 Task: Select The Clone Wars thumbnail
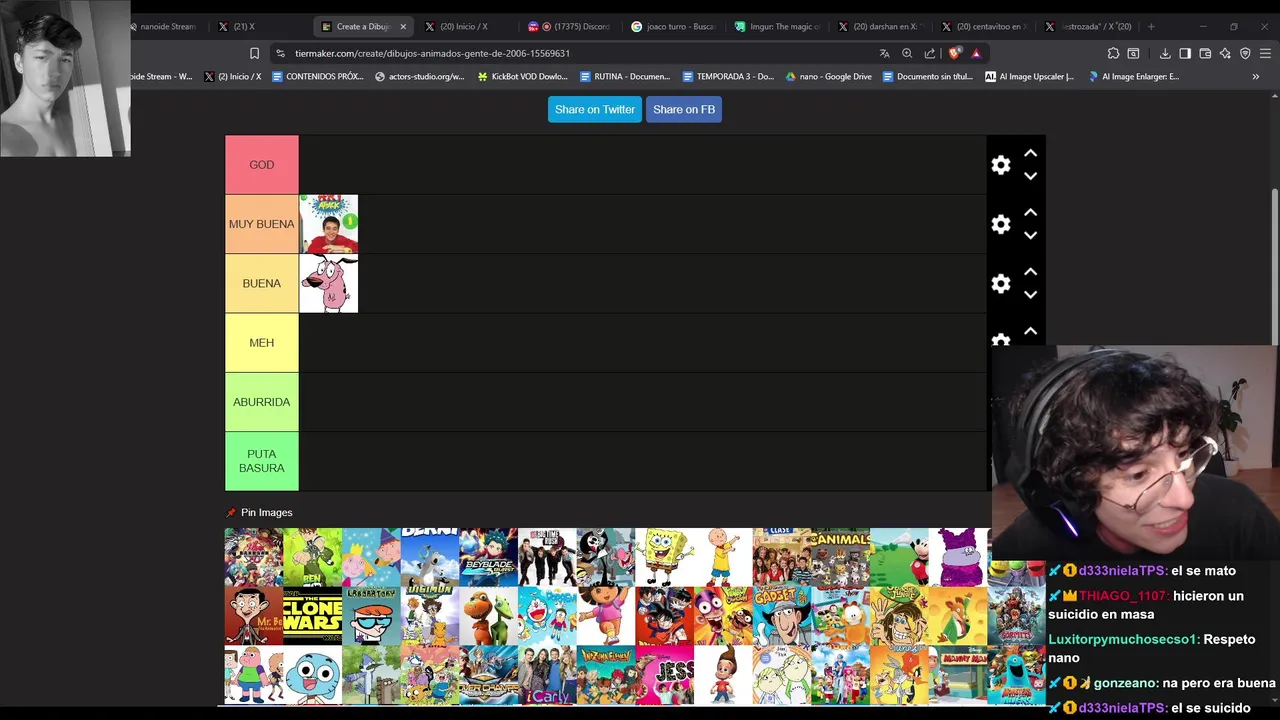point(313,616)
